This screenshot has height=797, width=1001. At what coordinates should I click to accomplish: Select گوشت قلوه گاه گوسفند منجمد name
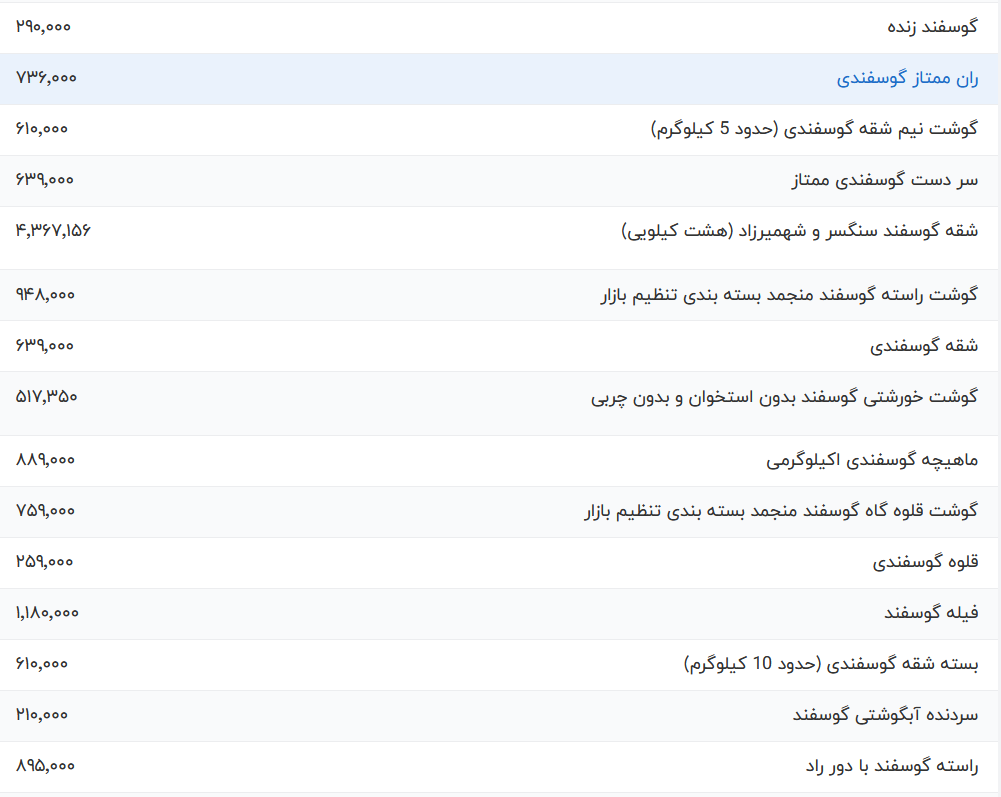pyautogui.click(x=781, y=512)
